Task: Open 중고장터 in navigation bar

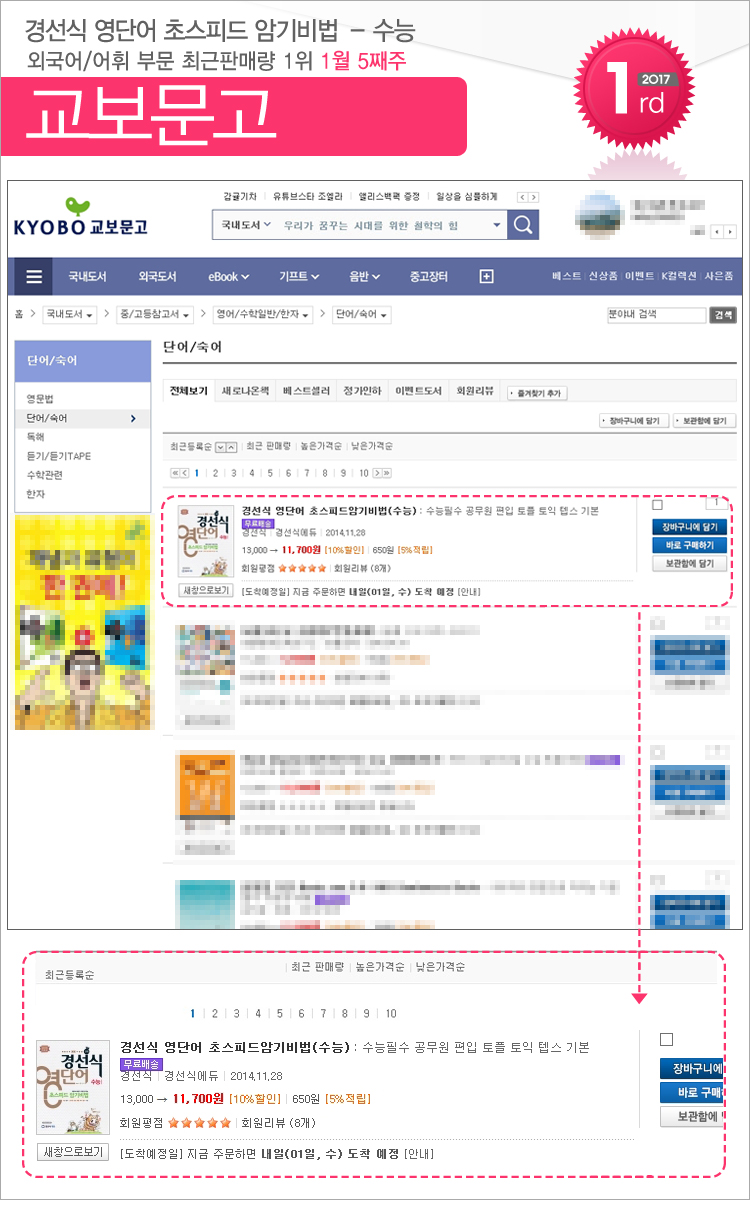Action: click(x=428, y=277)
